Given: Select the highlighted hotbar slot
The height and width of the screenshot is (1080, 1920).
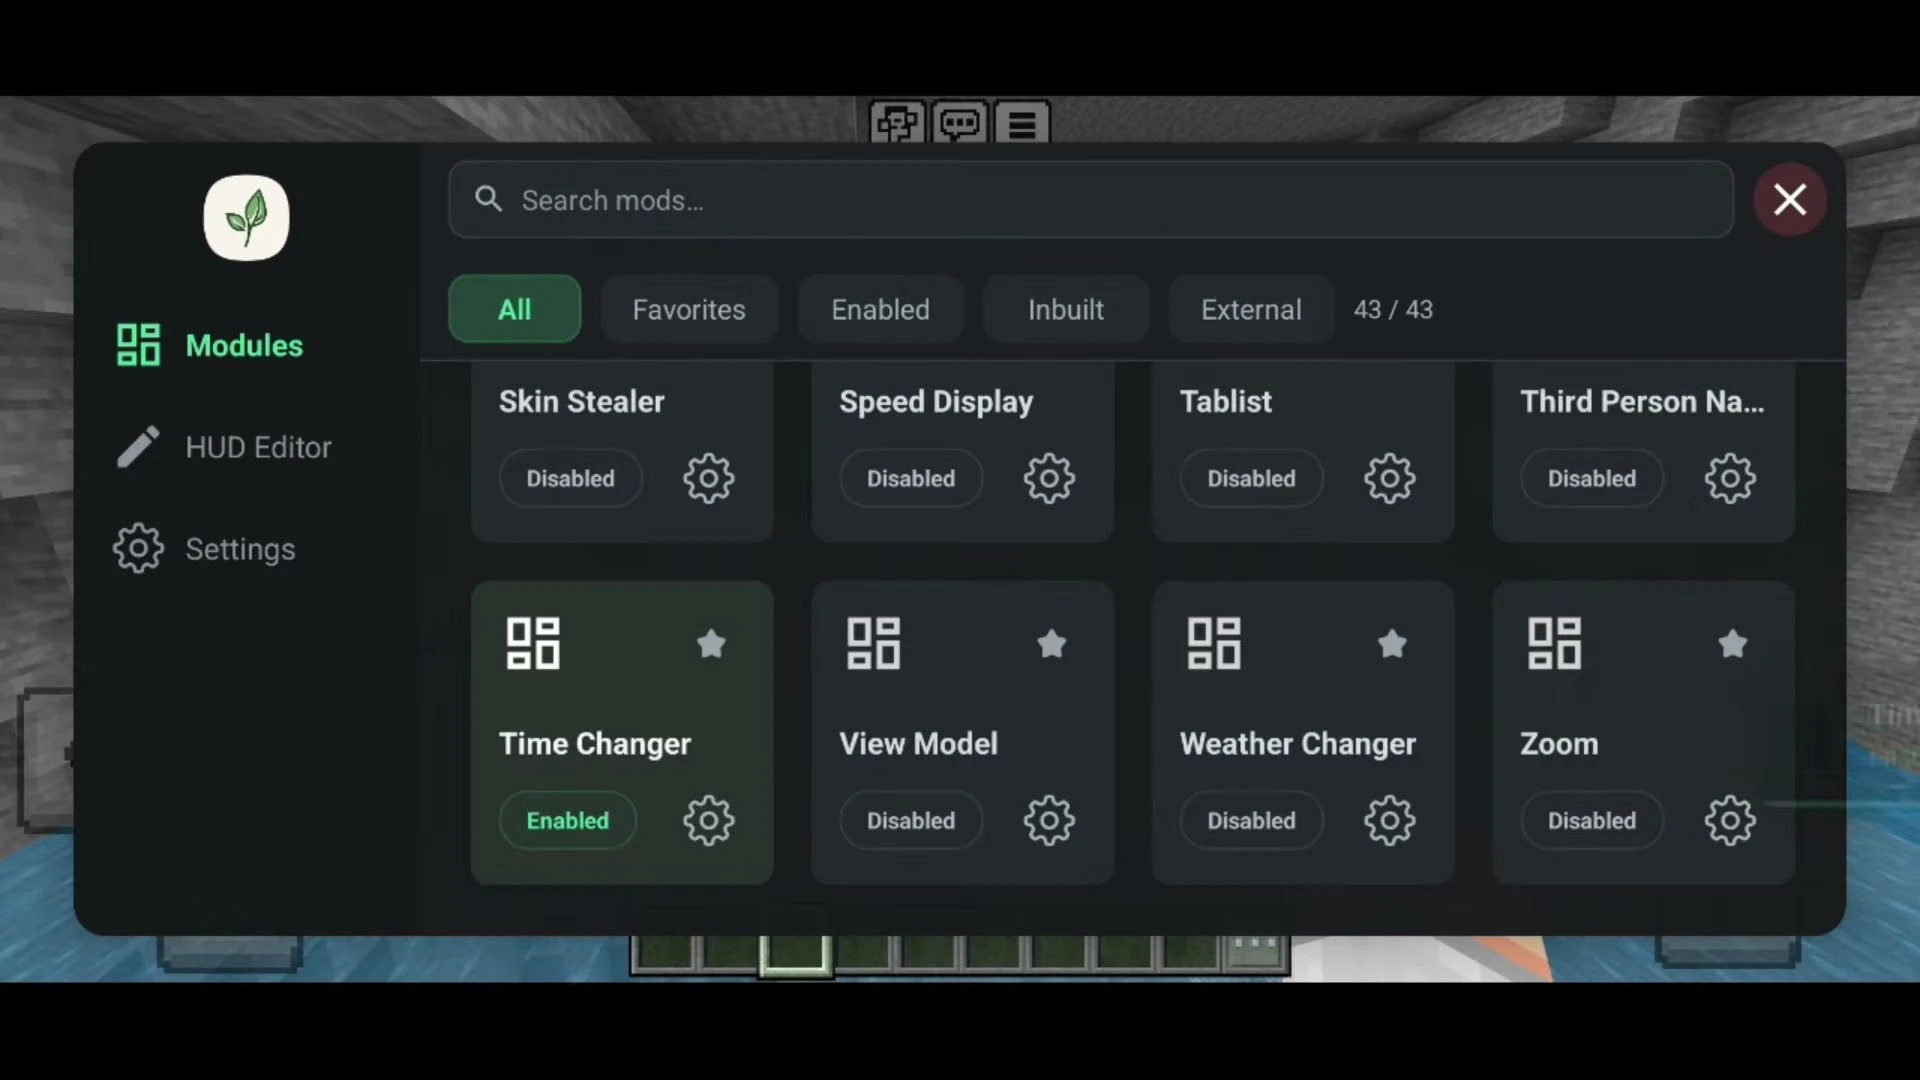Looking at the screenshot, I should point(796,955).
